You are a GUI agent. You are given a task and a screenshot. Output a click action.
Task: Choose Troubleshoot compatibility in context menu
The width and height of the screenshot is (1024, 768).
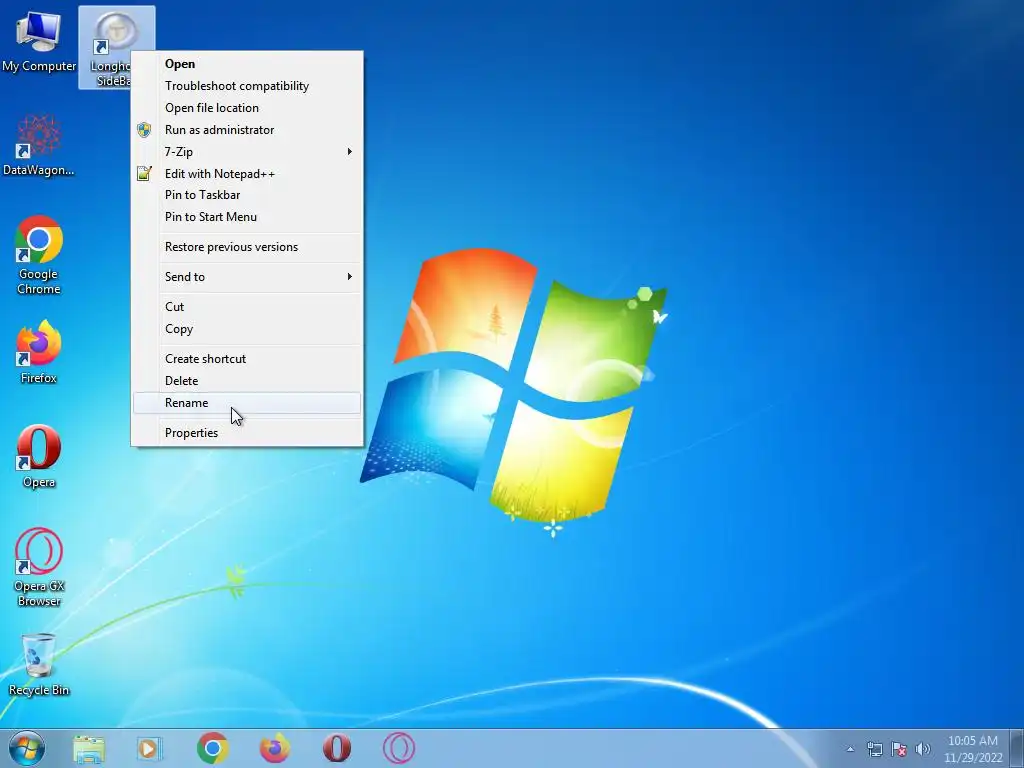[x=247, y=86]
